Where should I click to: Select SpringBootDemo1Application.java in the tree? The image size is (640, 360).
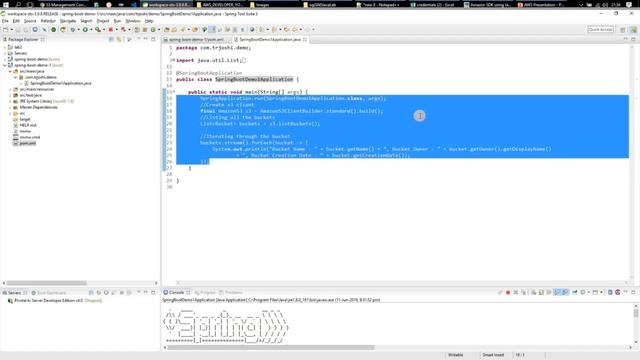(x=60, y=83)
